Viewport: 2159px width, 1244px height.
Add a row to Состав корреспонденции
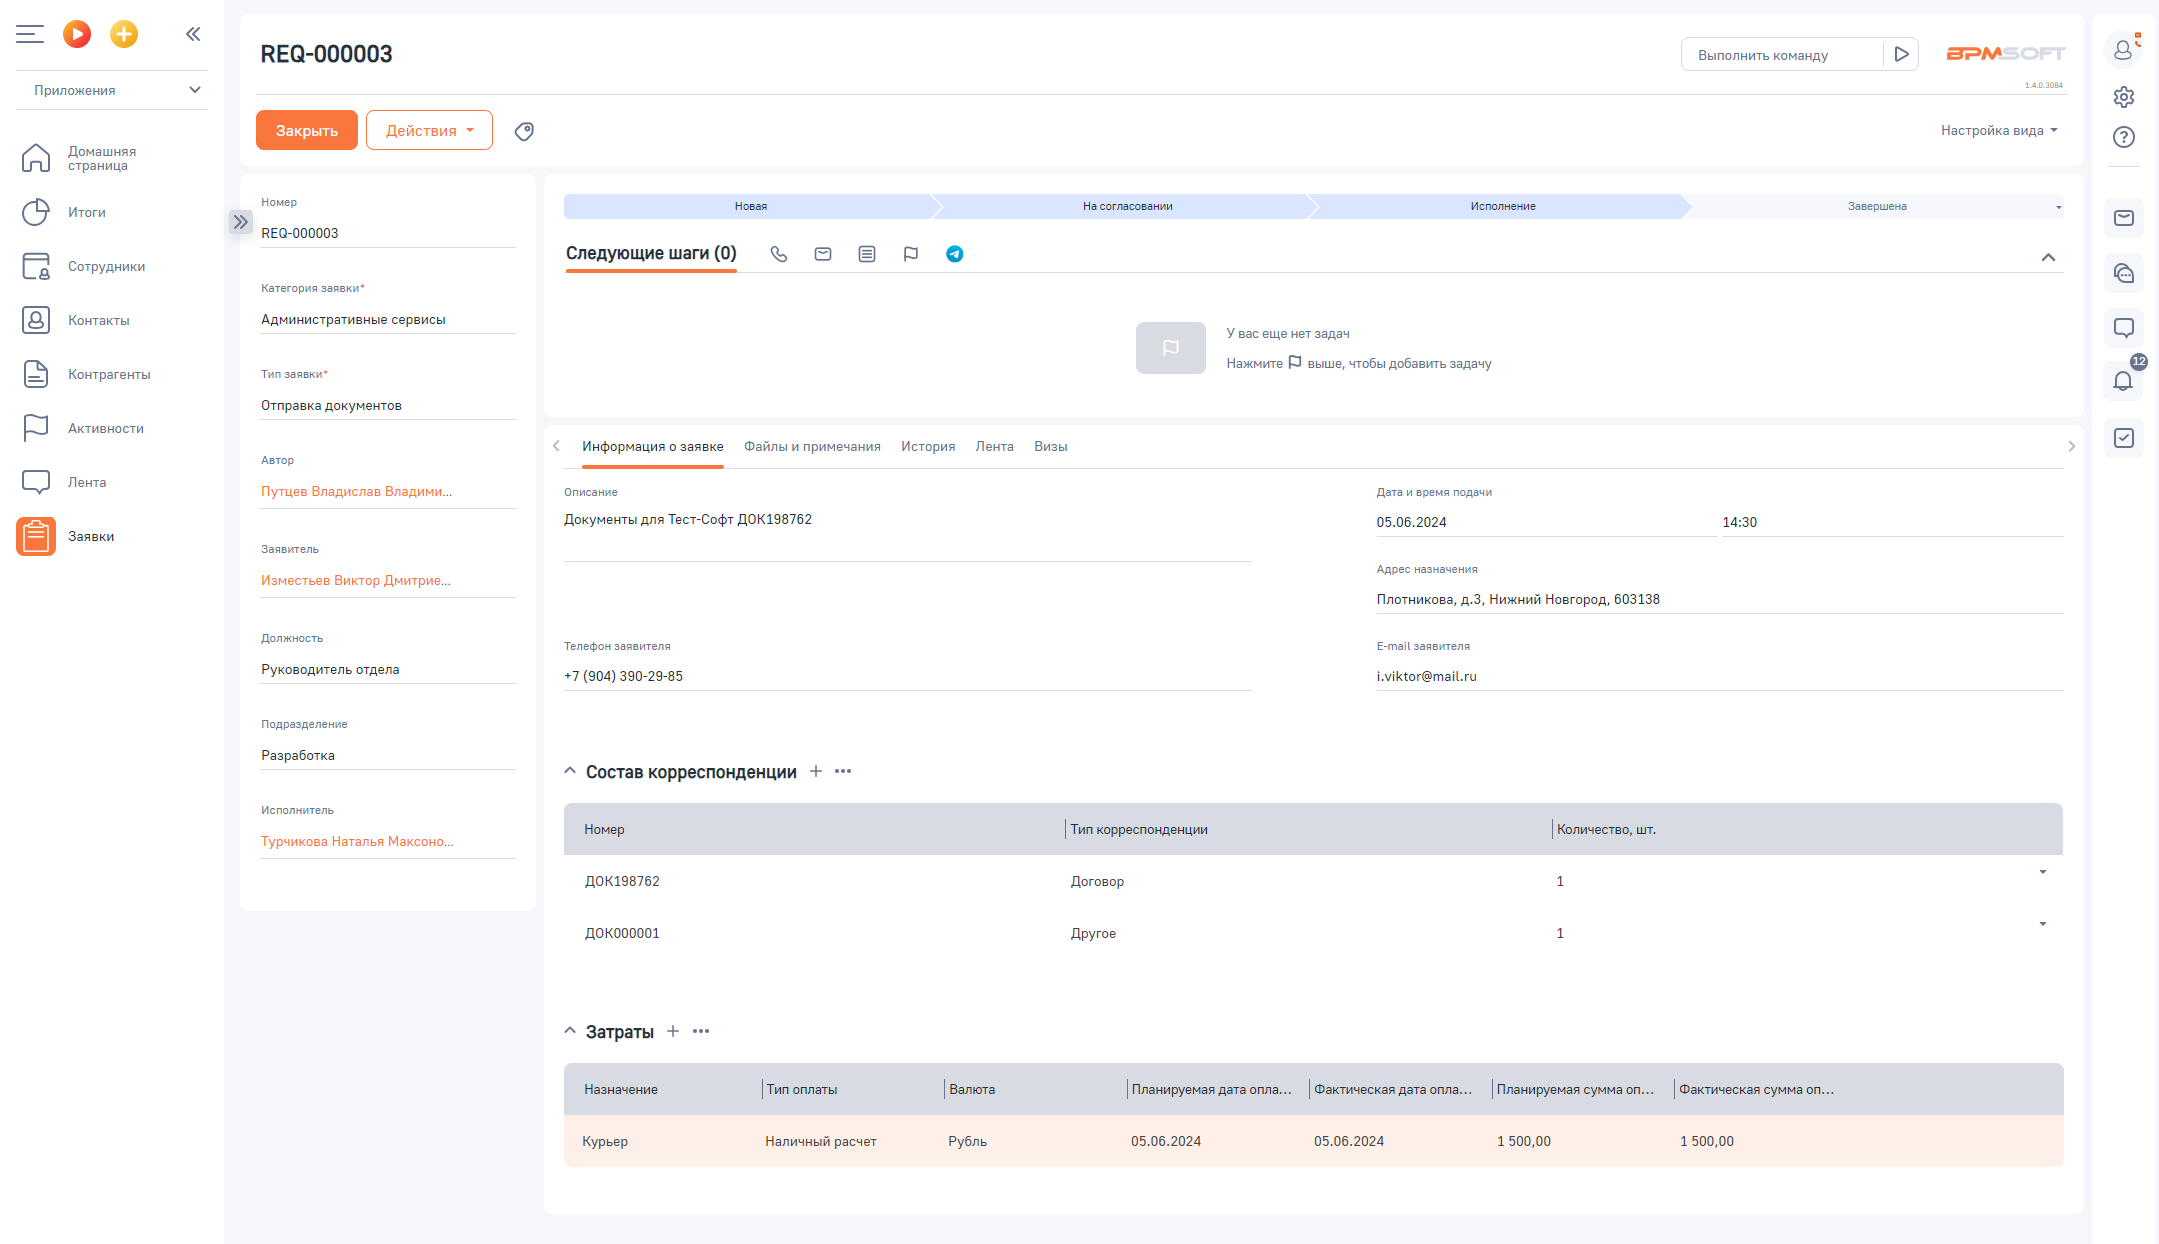(x=816, y=771)
